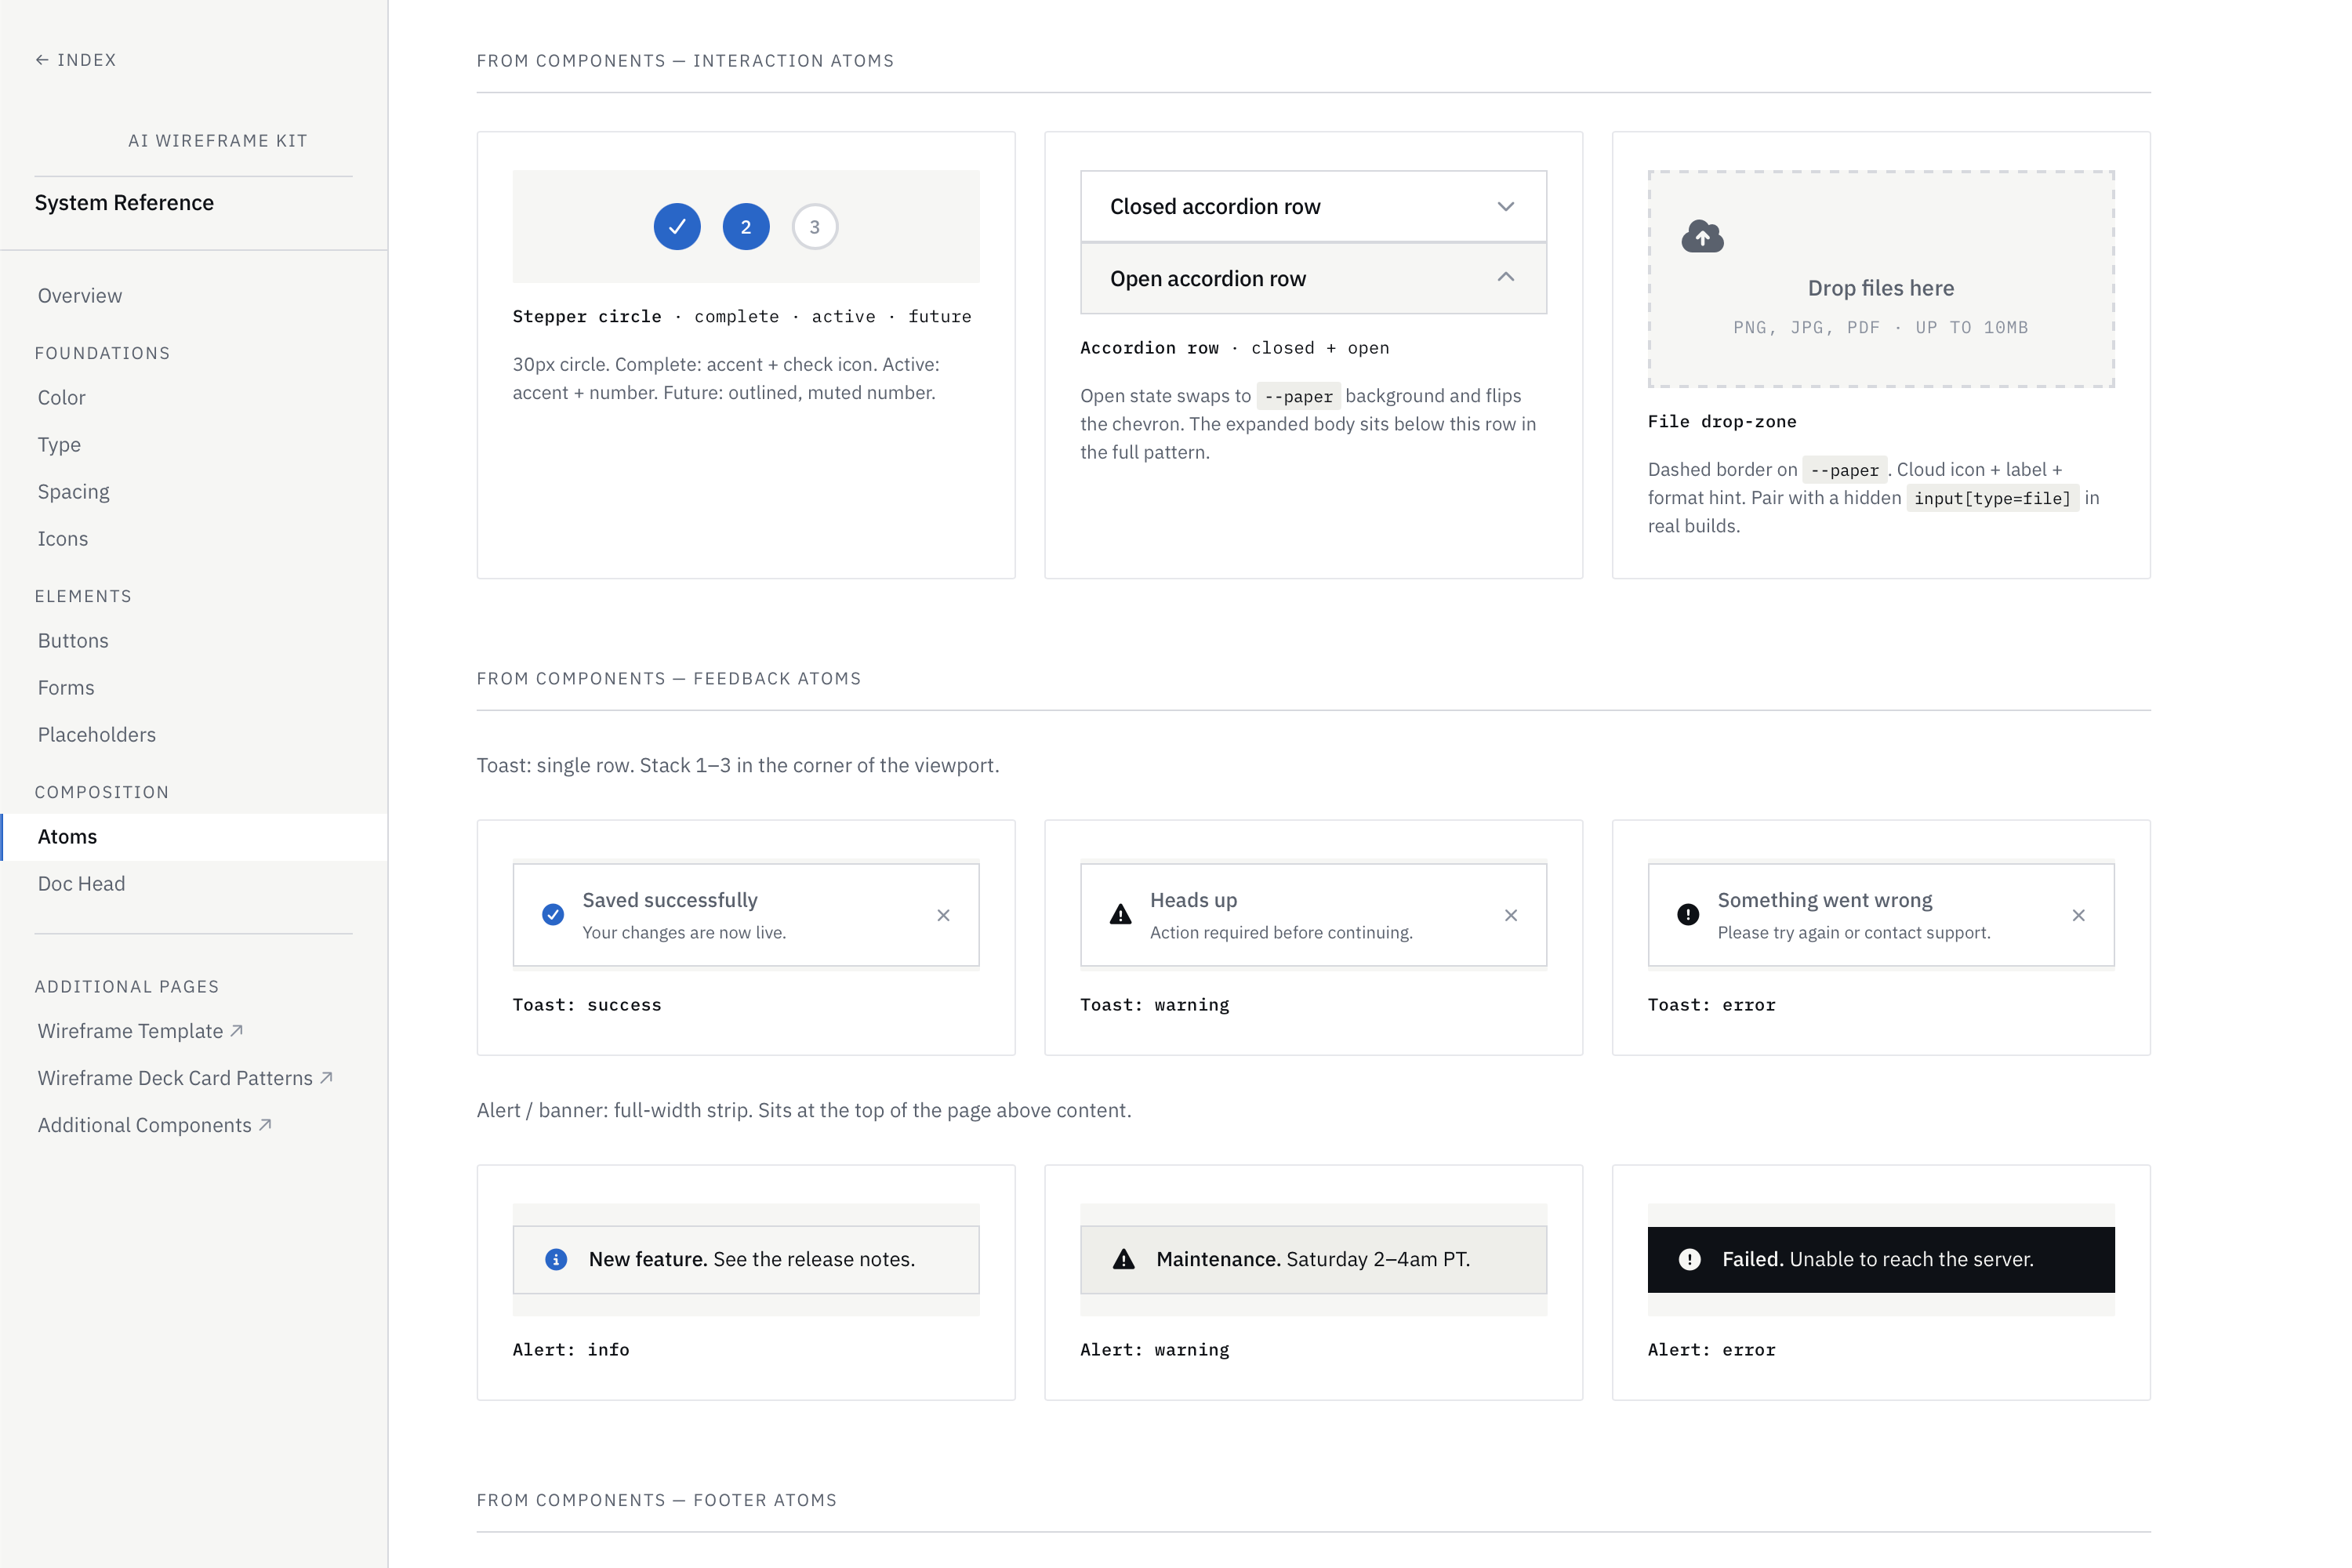2352x1568 pixels.
Task: Click the Toast: warning caption
Action: (1154, 1005)
